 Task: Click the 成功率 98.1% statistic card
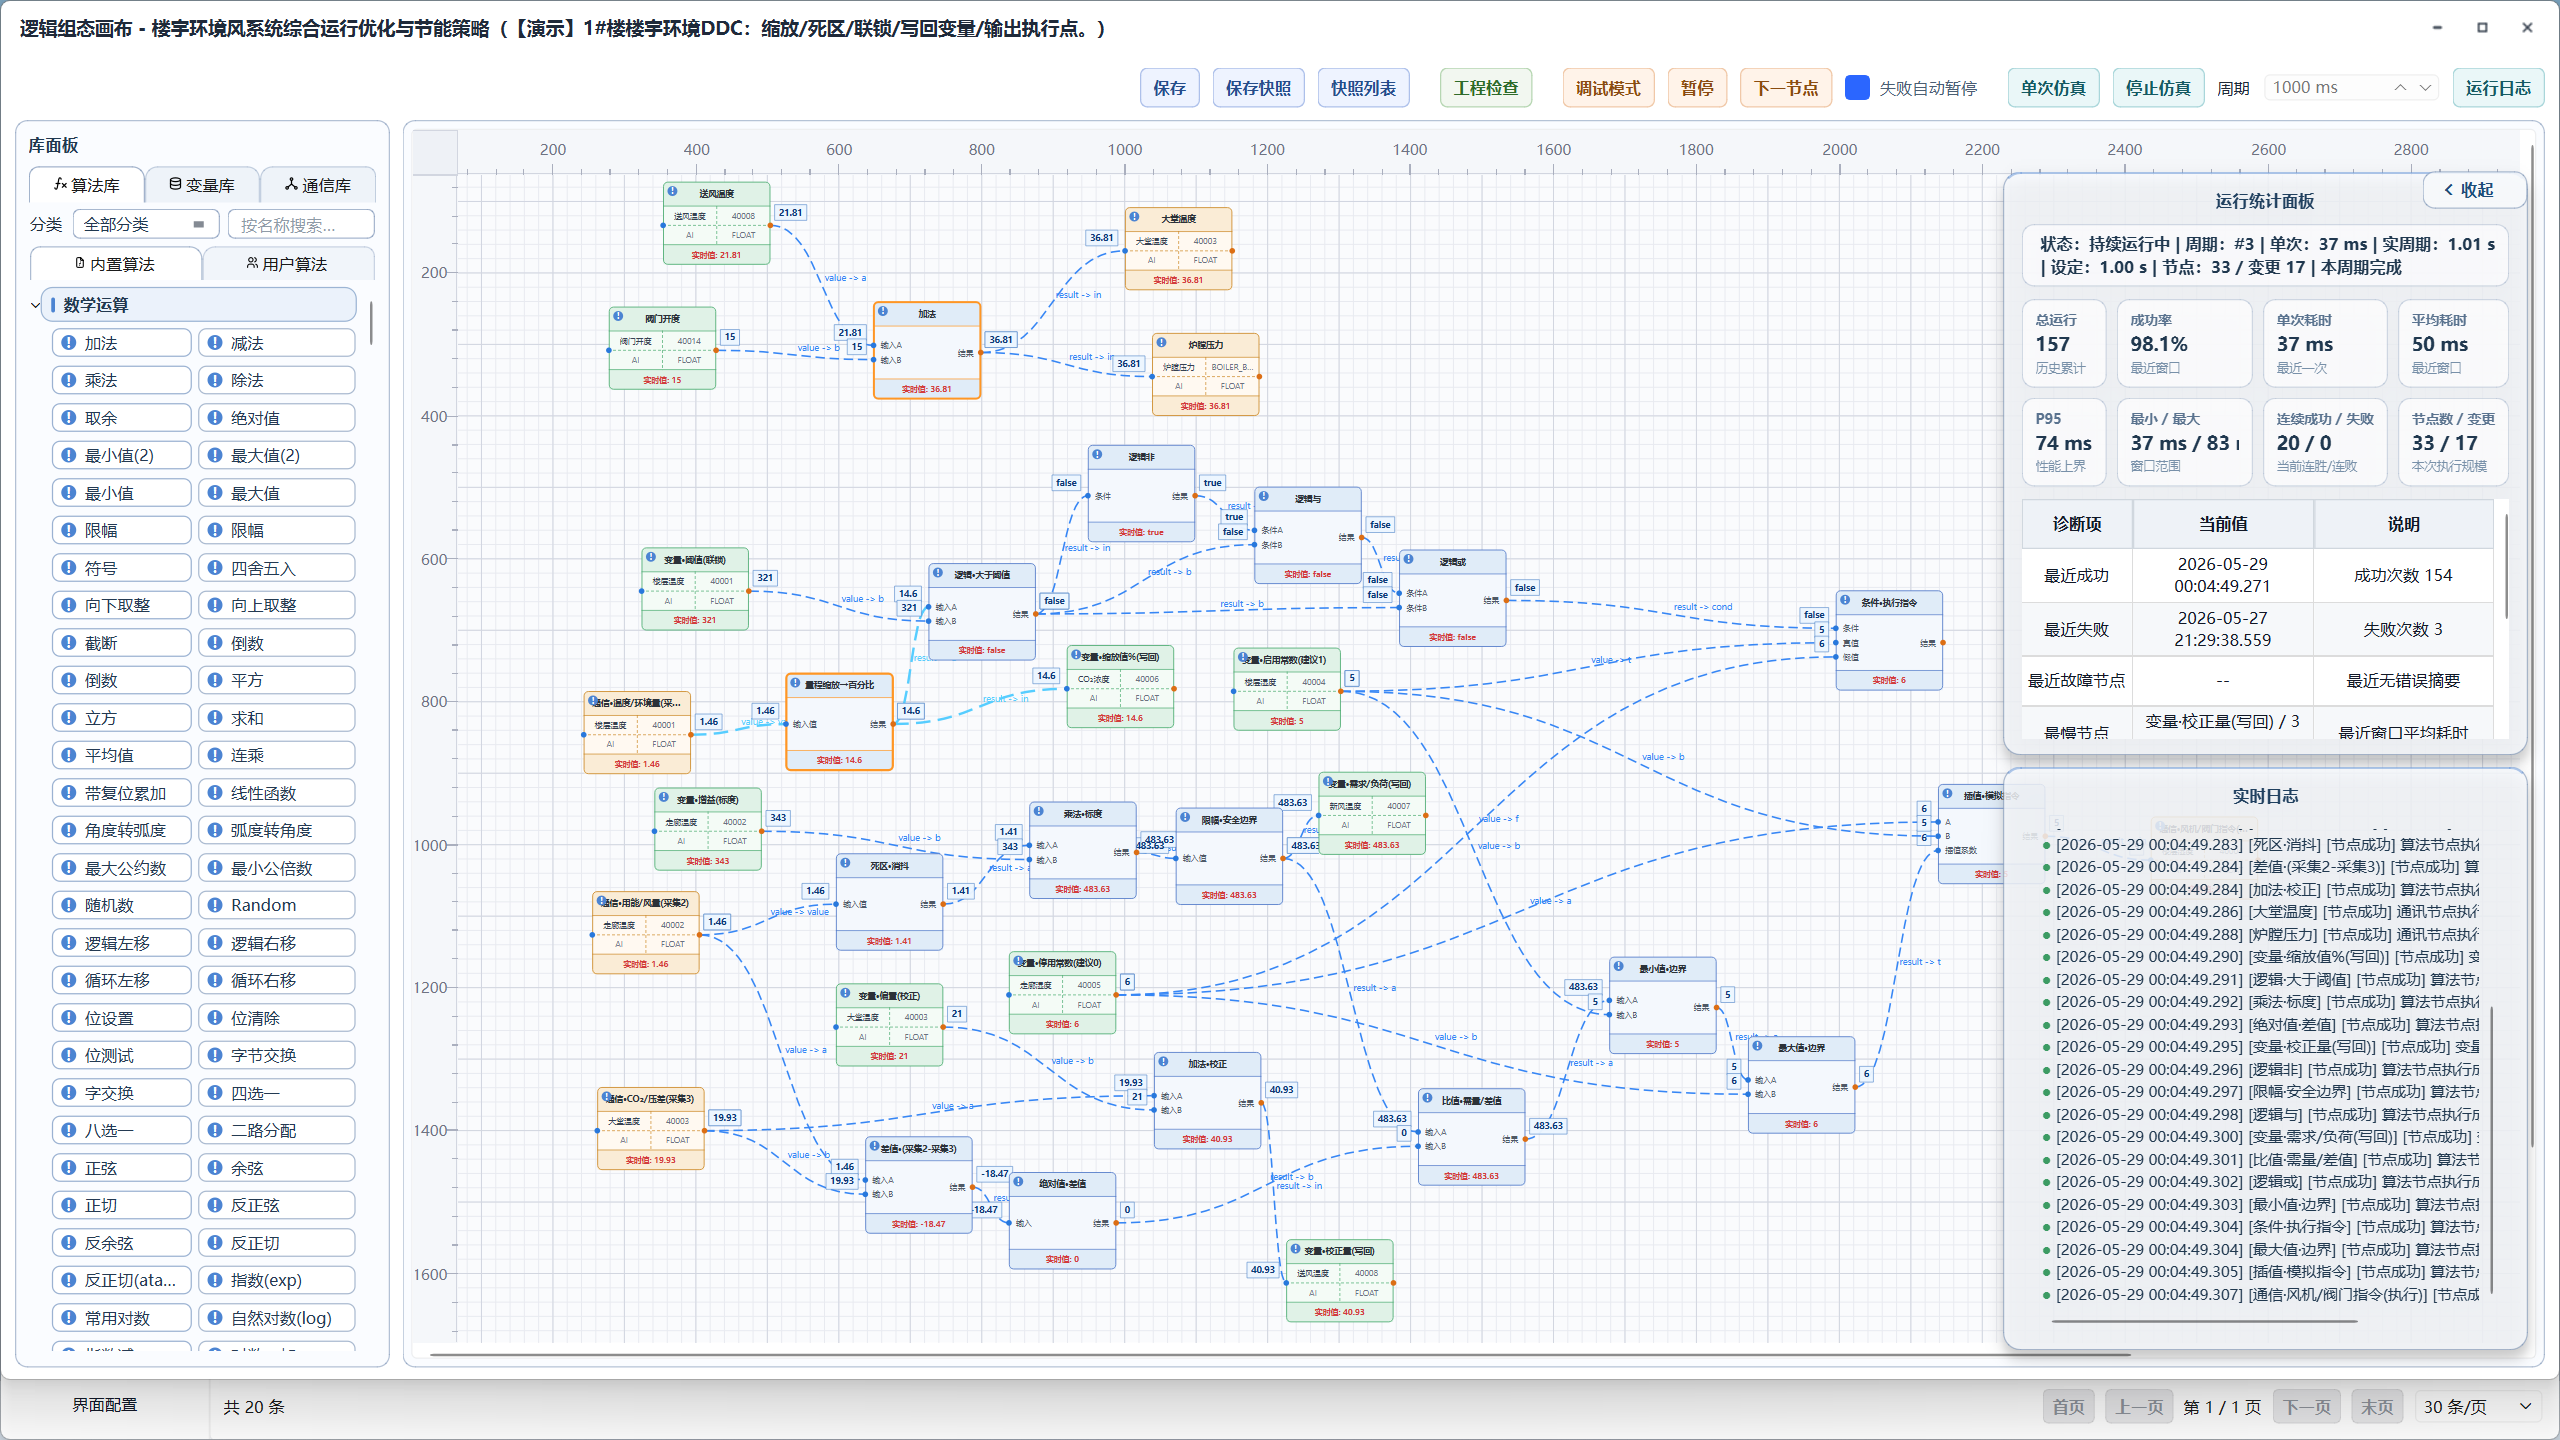pos(2184,344)
